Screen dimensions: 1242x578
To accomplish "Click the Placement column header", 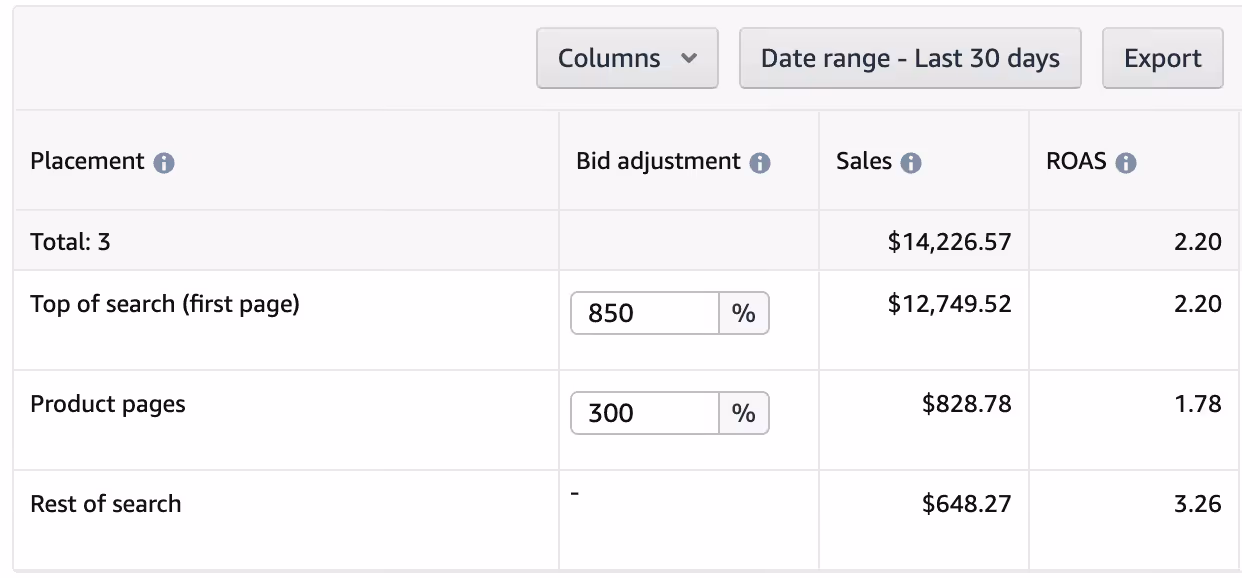I will (88, 161).
